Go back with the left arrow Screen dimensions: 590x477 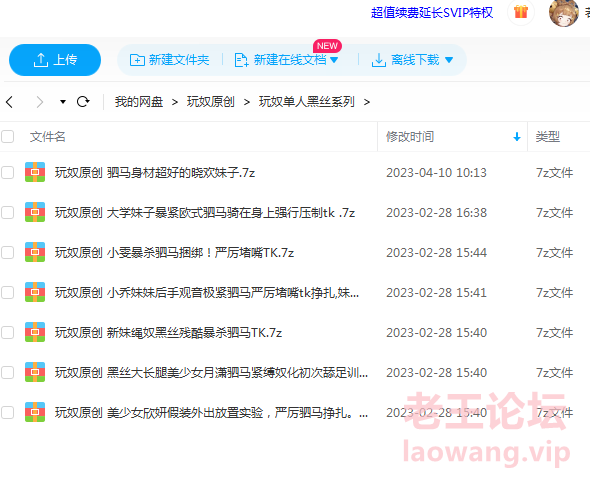(10, 102)
